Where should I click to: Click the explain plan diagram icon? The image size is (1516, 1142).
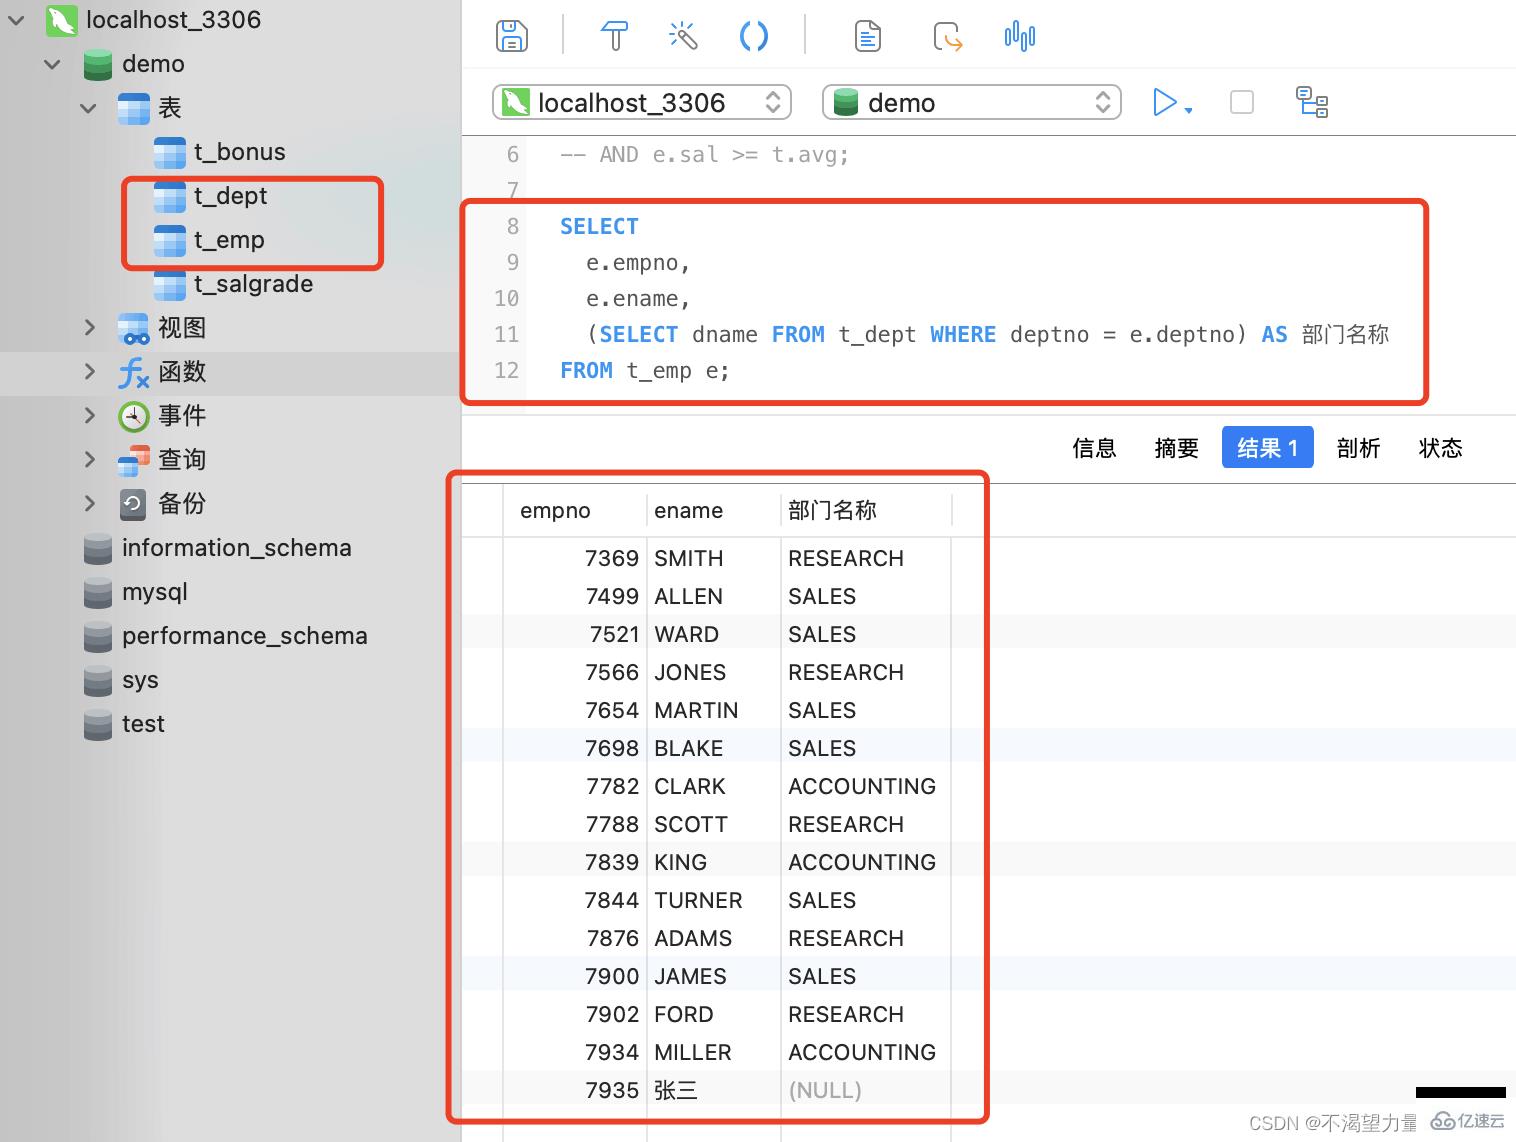click(x=1312, y=102)
